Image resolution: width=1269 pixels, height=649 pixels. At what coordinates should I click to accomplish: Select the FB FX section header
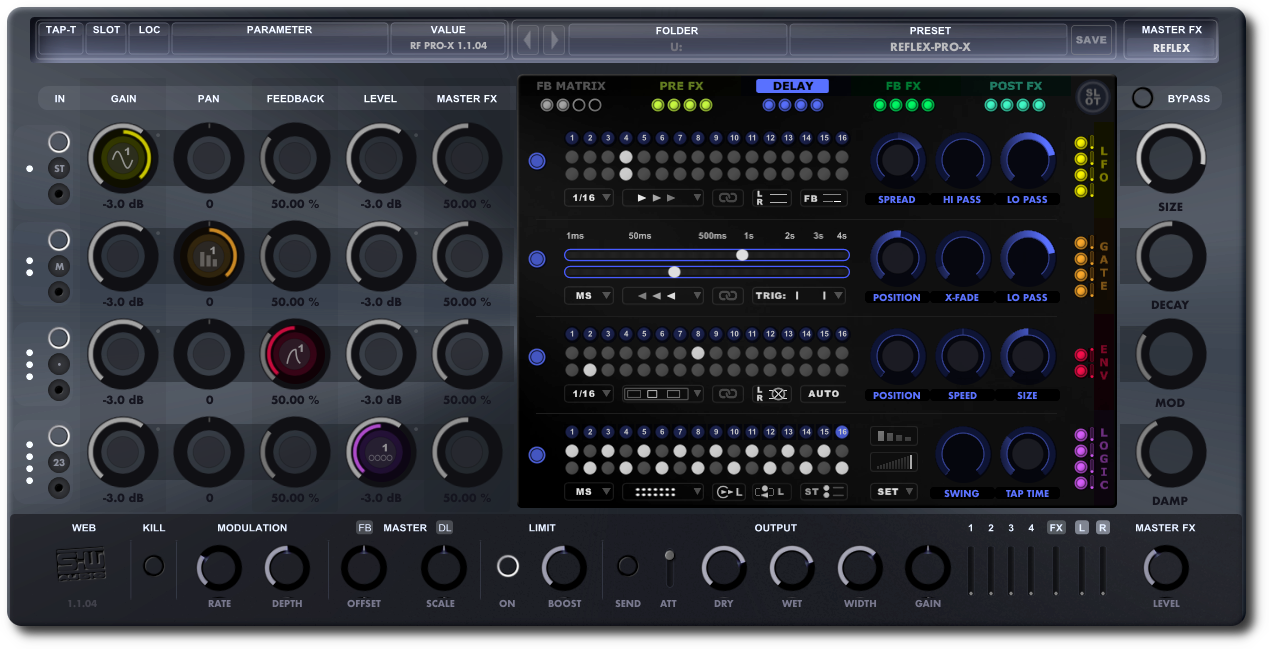tap(903, 86)
